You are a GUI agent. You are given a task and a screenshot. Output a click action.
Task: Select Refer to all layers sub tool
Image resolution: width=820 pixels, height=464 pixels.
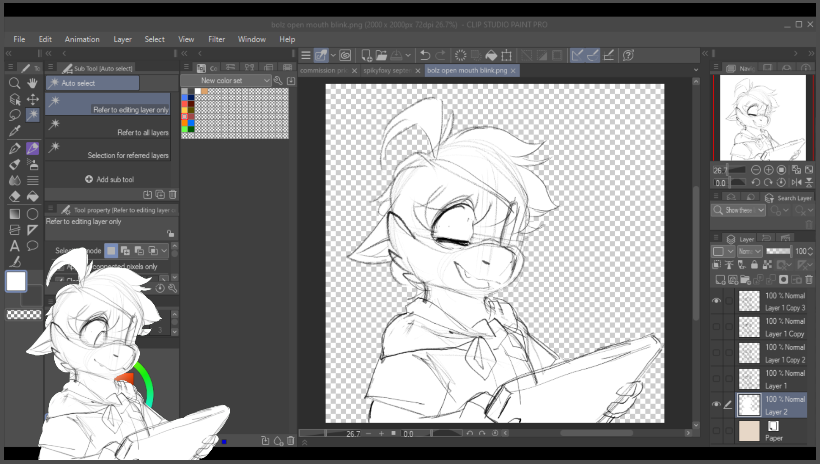[x=108, y=127]
